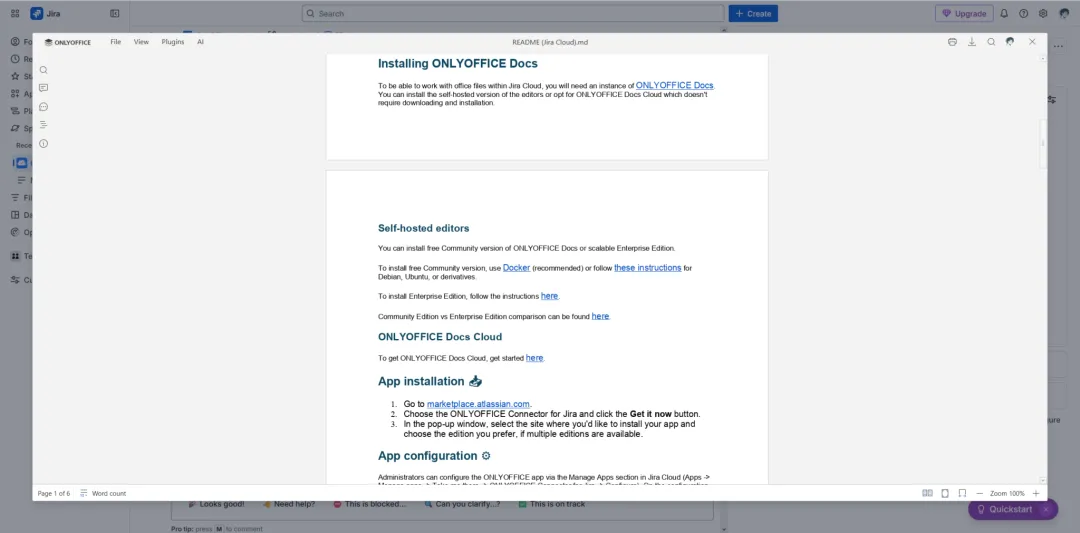The height and width of the screenshot is (533, 1080).
Task: Click 'This is on track' comment suggestion
Action: [551, 504]
